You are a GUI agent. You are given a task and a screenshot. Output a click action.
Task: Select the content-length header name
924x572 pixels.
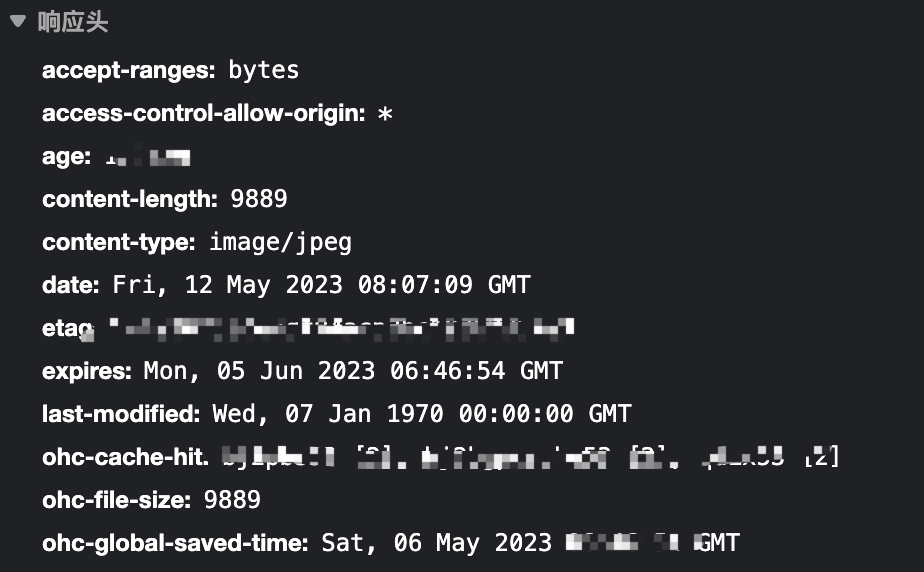129,199
